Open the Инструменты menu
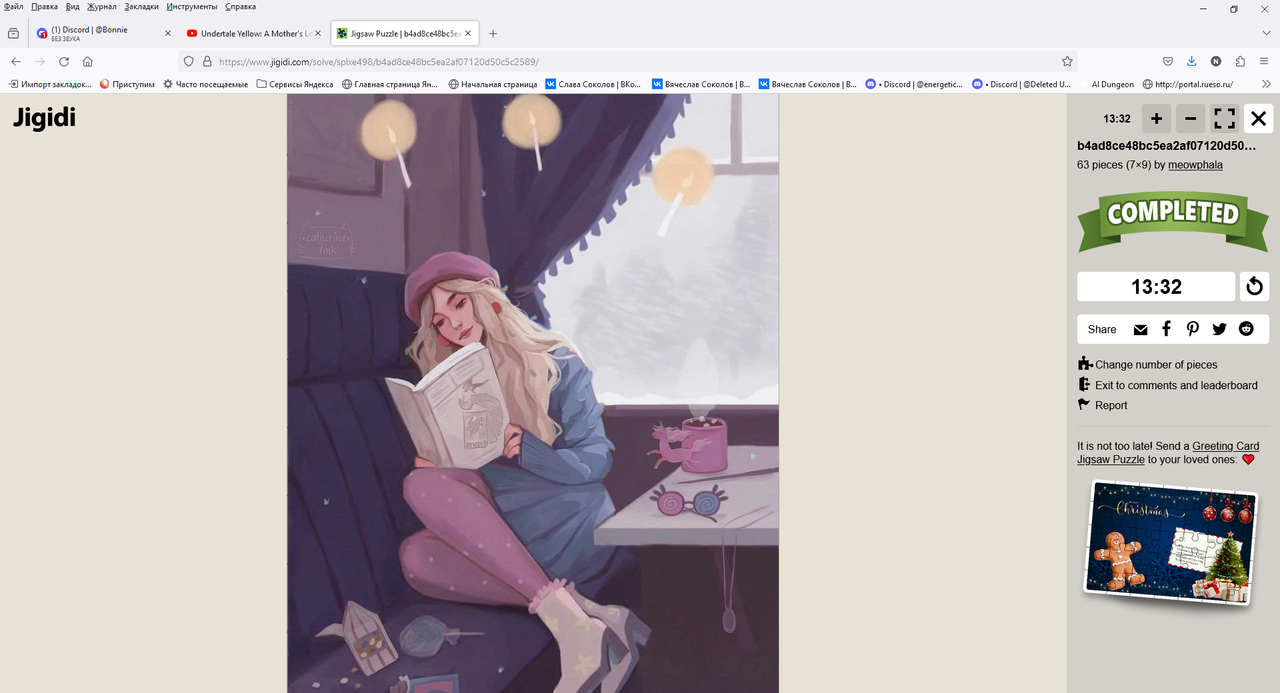The image size is (1280, 693). click(192, 7)
